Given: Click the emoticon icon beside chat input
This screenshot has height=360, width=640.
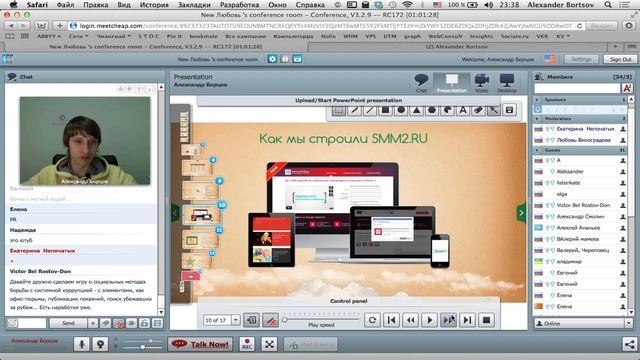Looking at the screenshot, I should [x=13, y=323].
